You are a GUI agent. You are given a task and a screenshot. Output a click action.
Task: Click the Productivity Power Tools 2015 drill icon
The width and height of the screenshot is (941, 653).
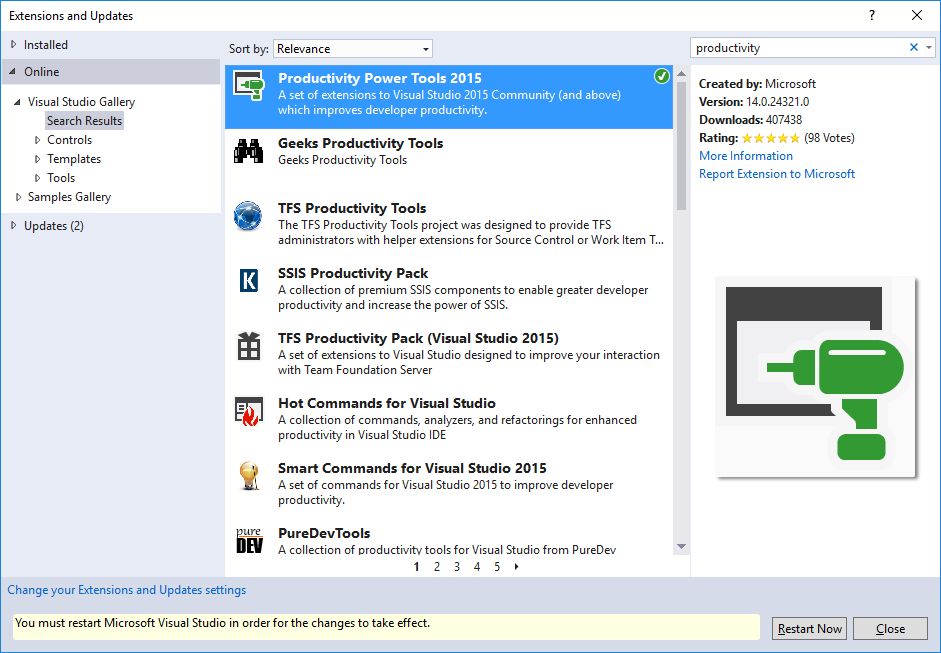click(249, 85)
